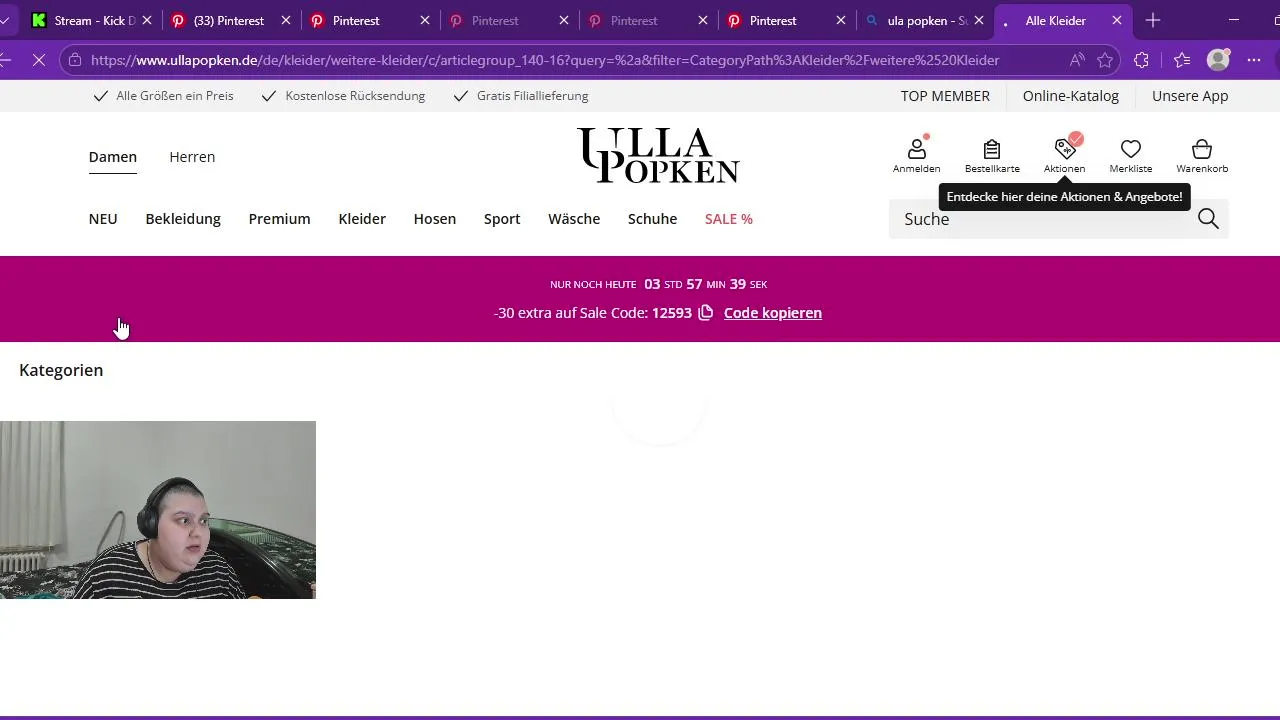Image resolution: width=1280 pixels, height=720 pixels.
Task: Open the Warenkorb basket icon
Action: (x=1202, y=149)
